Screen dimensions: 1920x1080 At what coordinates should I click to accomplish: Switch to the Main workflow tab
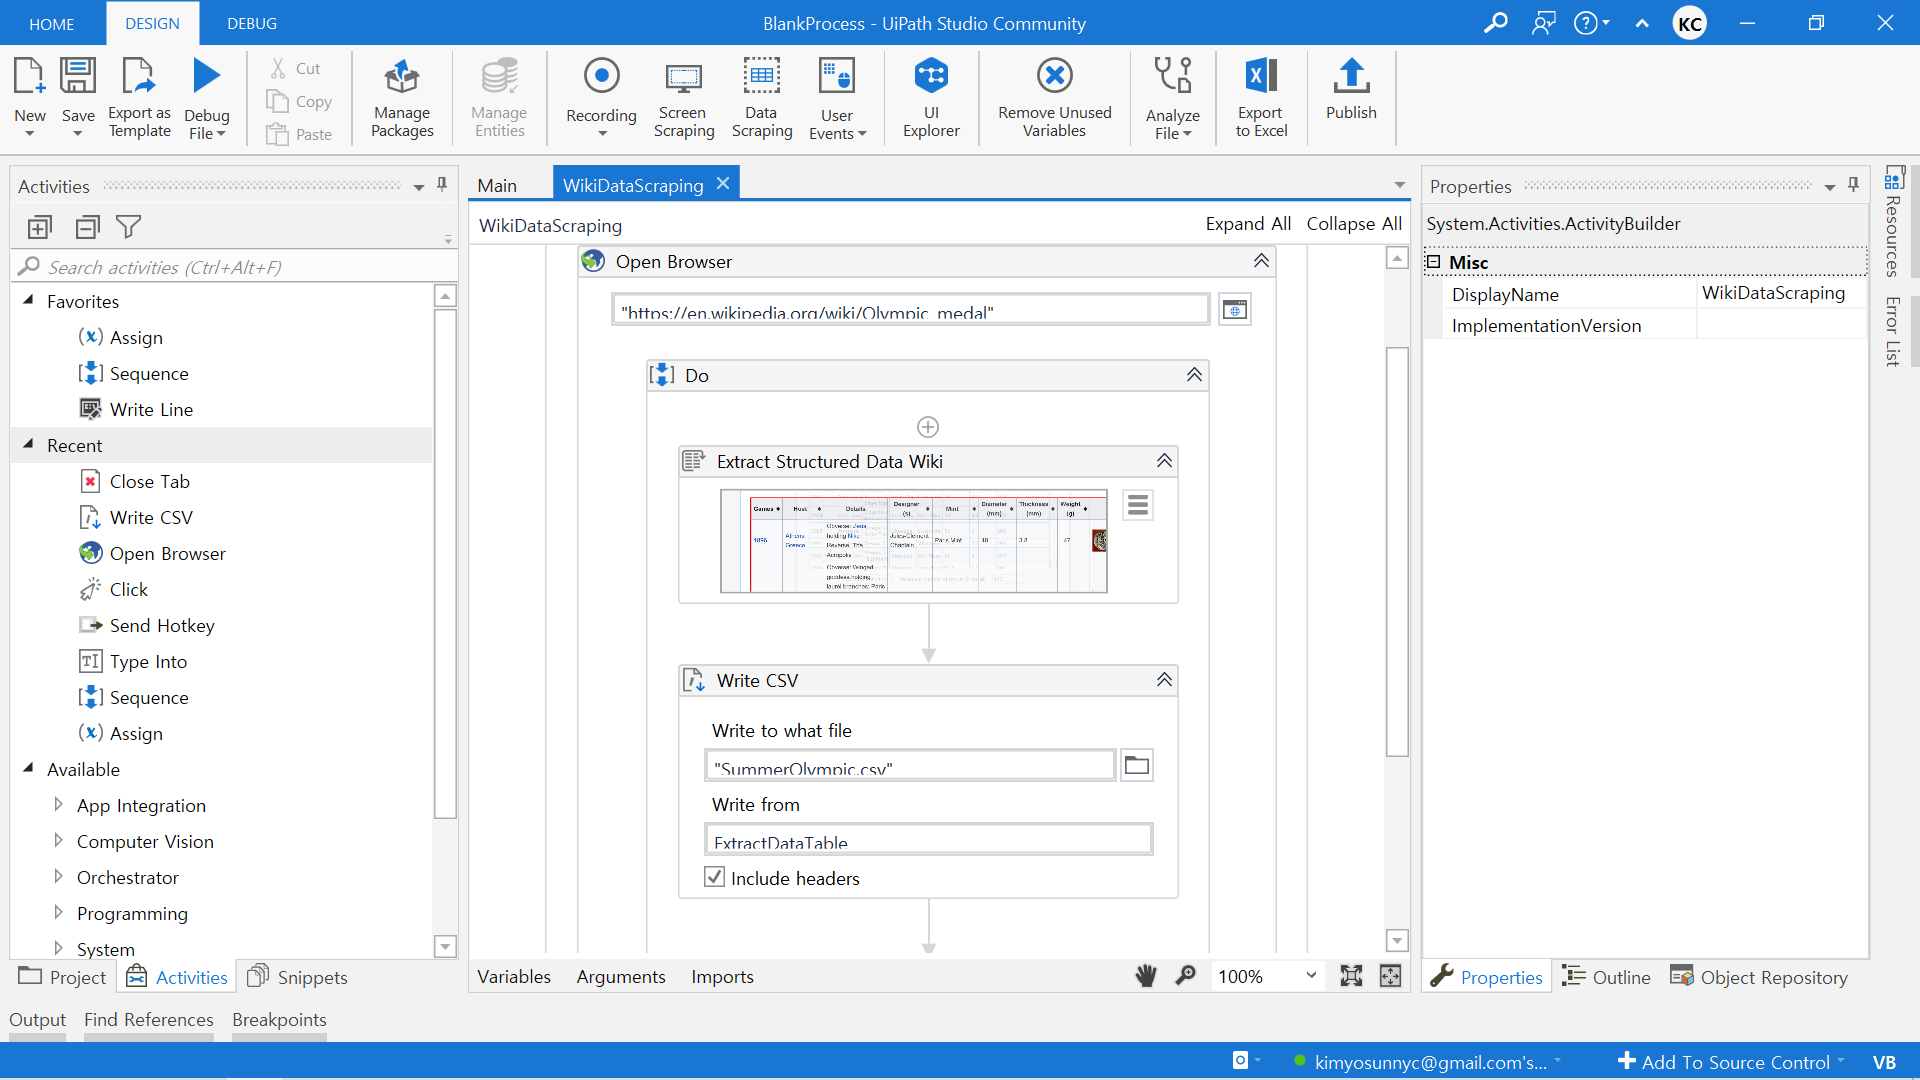coord(497,185)
